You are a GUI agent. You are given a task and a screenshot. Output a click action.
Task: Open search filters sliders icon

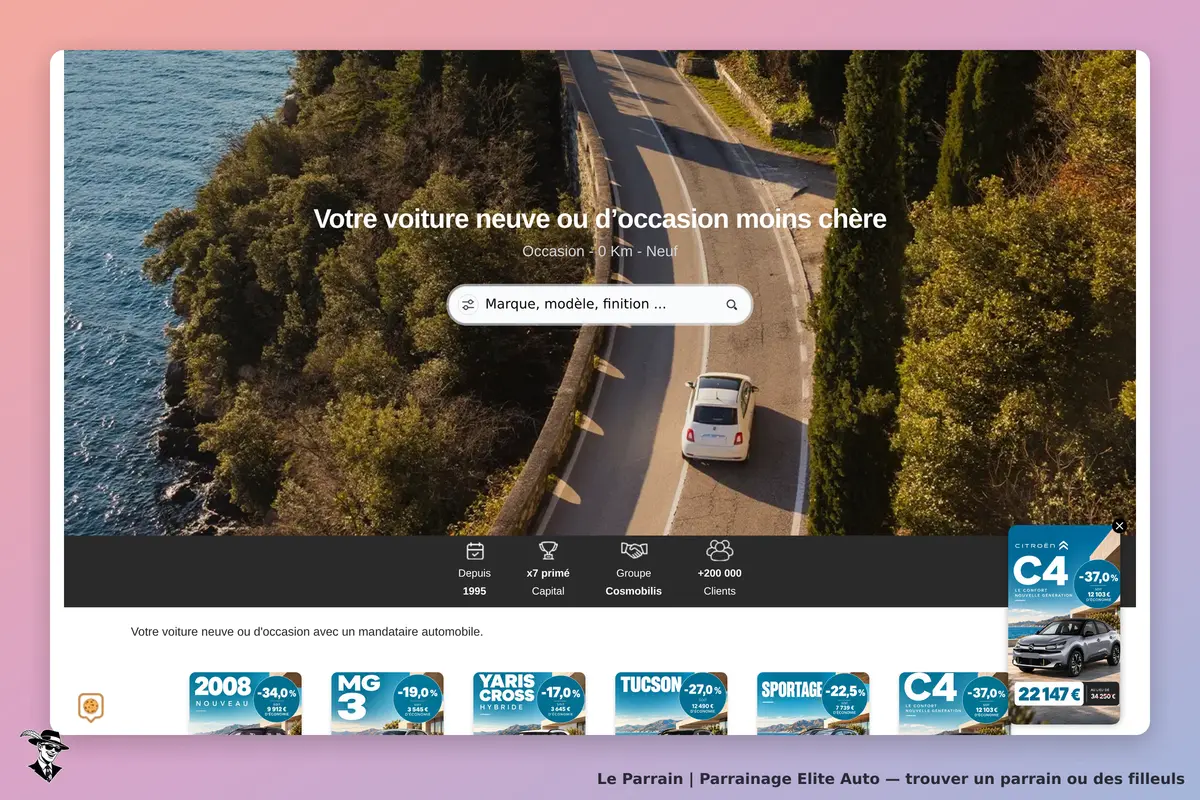tap(468, 305)
